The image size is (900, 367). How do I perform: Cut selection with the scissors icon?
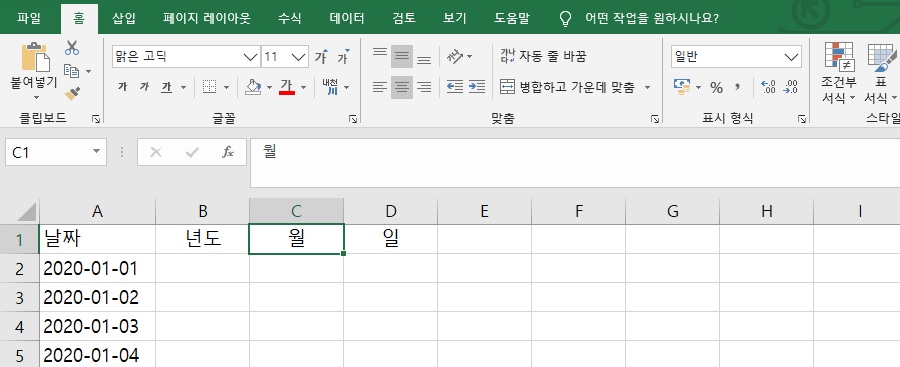72,48
